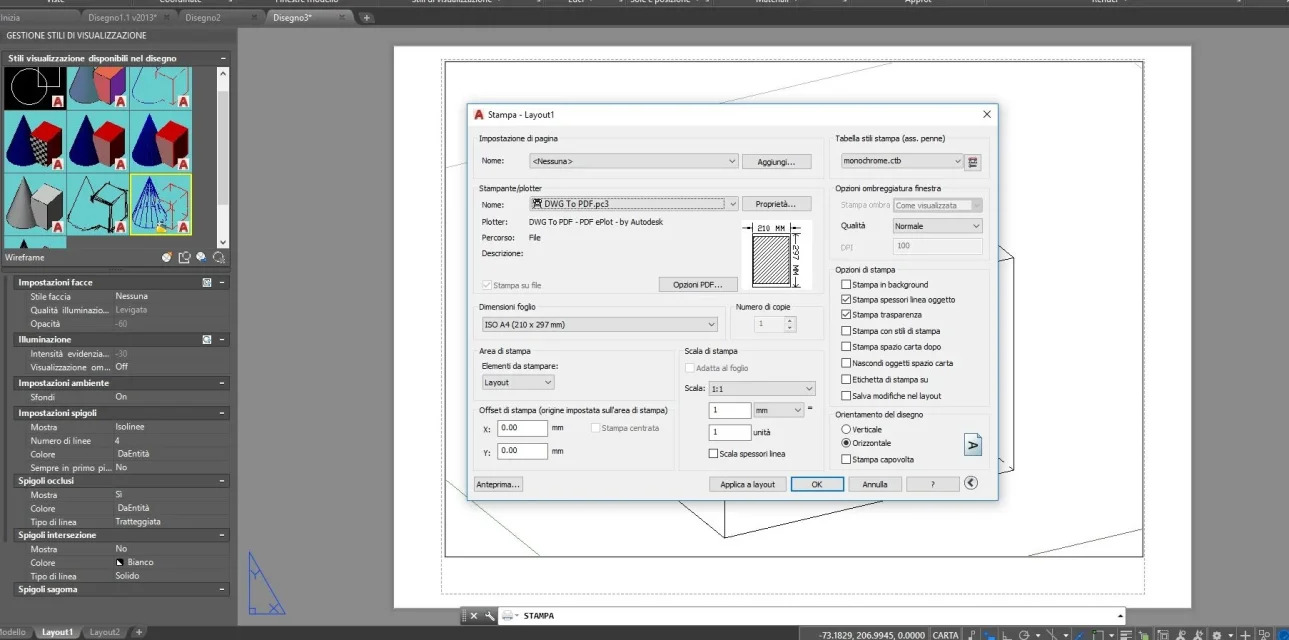Collapse the dialog with the round arrow button
Viewport: 1289px width, 640px height.
coord(970,483)
